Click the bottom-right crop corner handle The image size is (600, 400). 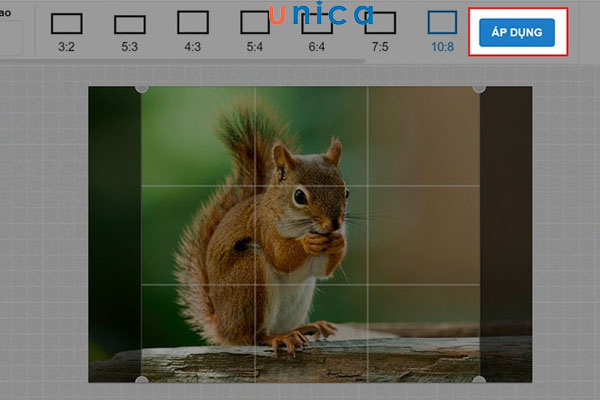479,380
